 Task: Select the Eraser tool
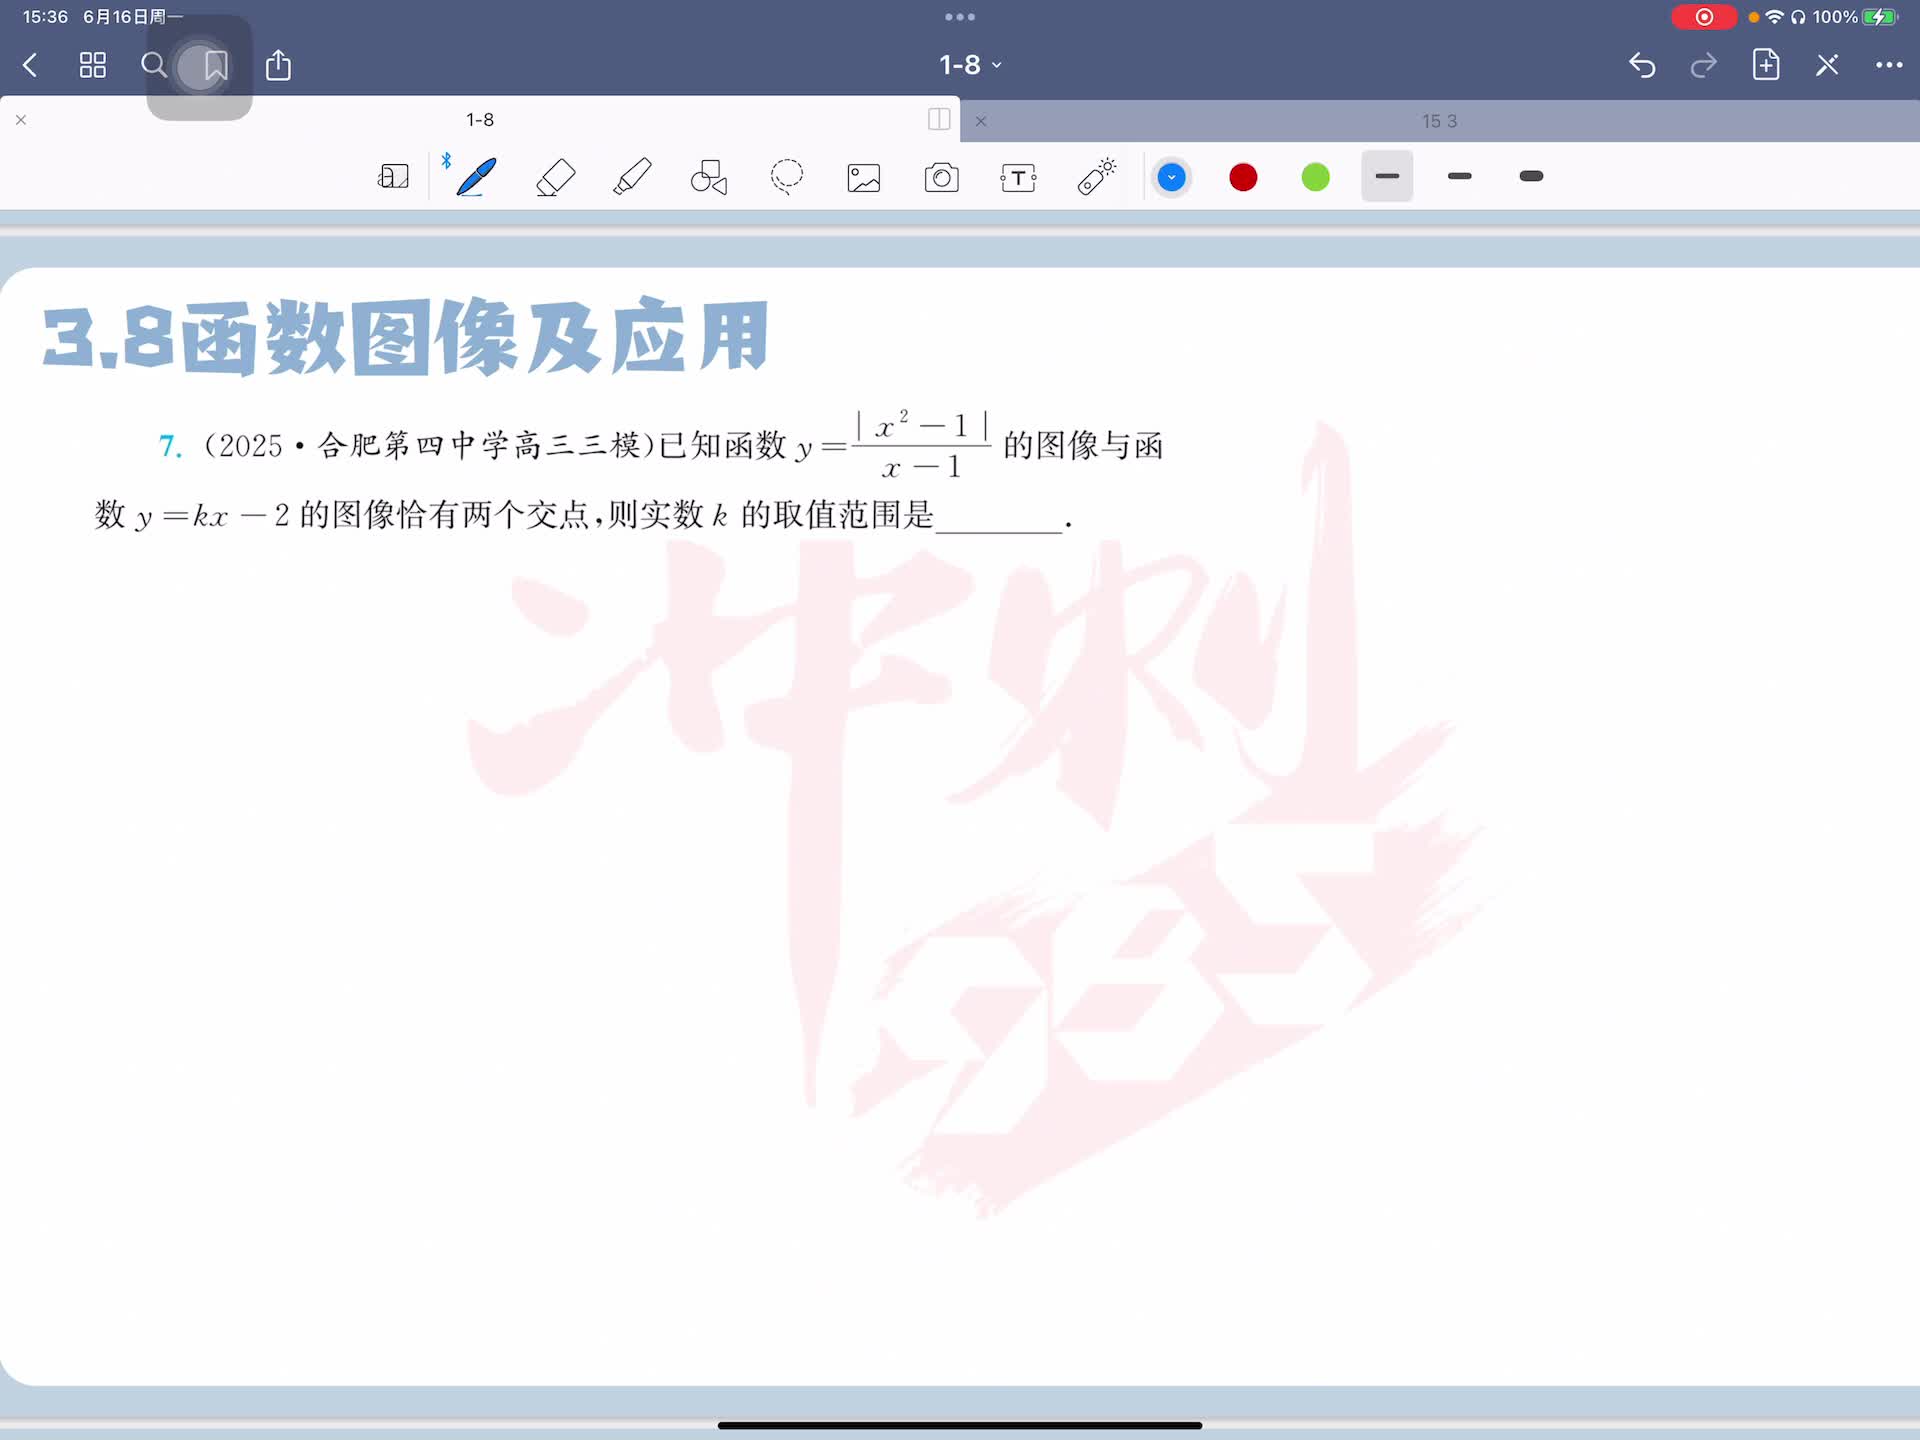555,177
